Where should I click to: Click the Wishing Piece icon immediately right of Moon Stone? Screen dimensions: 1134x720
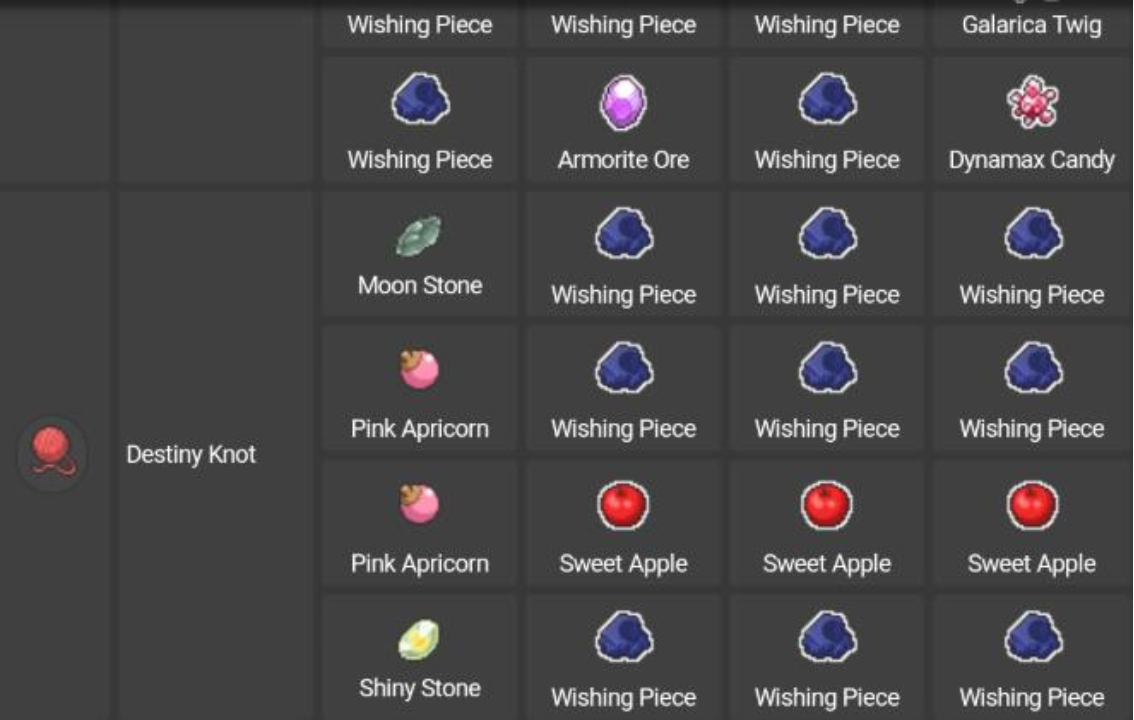(x=623, y=237)
